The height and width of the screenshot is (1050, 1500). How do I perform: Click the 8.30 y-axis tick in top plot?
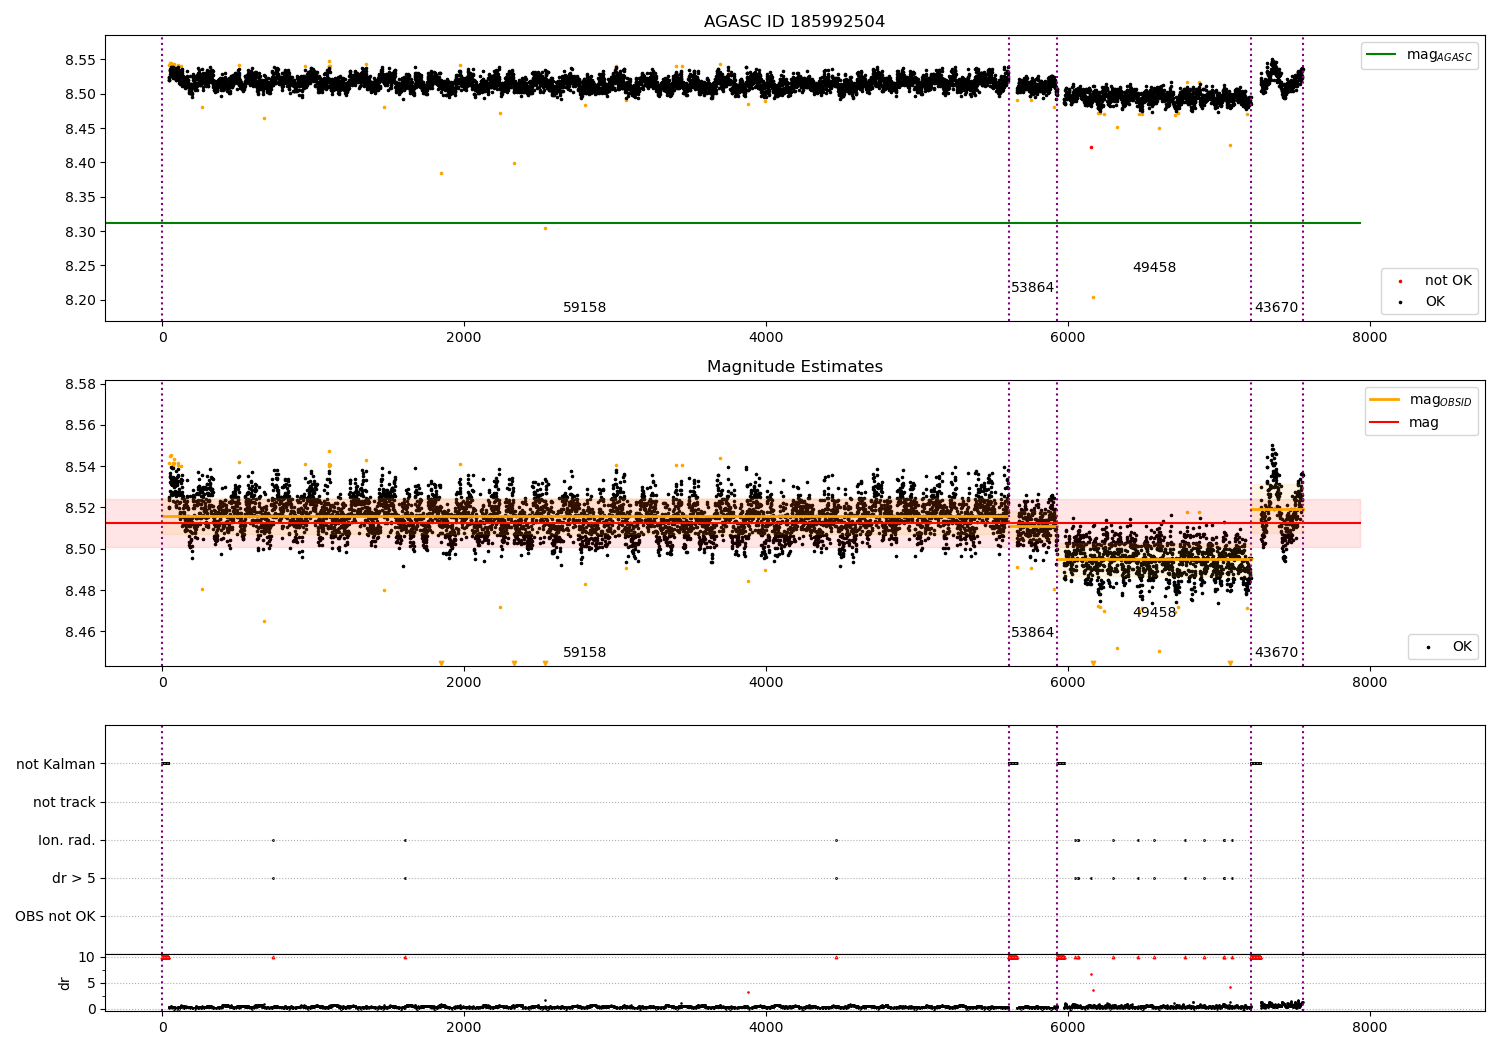(80, 232)
